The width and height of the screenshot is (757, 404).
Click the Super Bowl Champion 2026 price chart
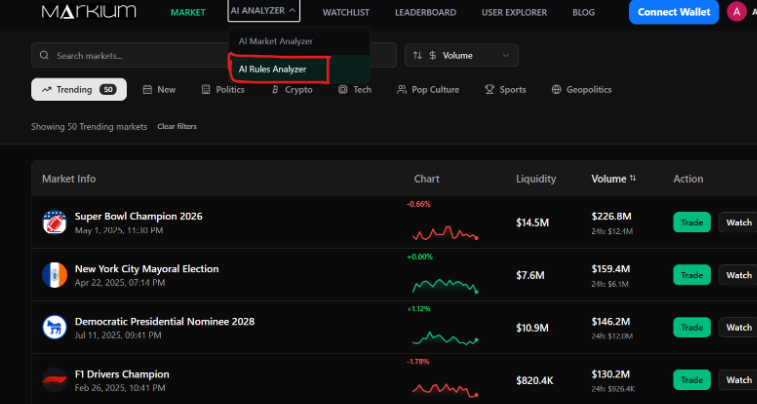(445, 233)
